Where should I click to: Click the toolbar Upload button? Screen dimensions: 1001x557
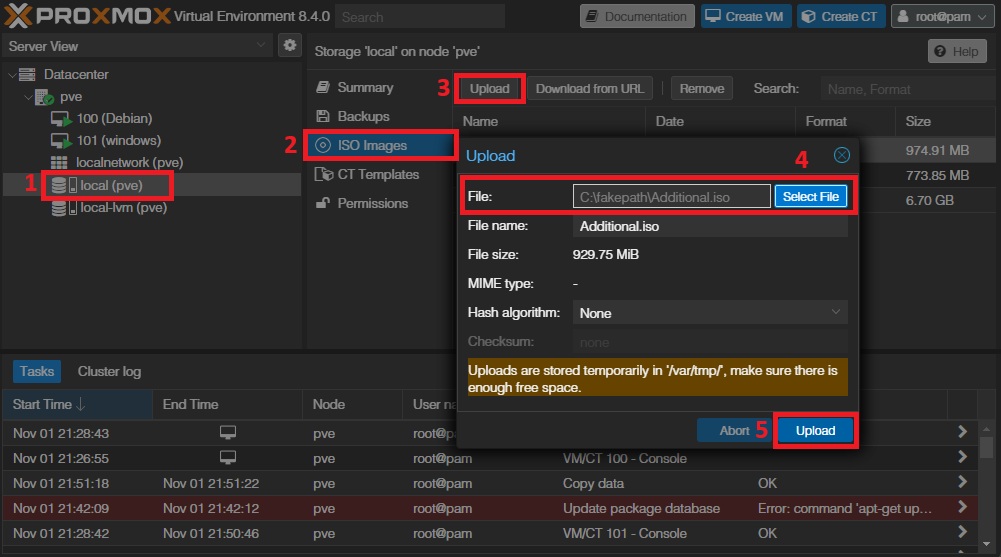click(490, 89)
